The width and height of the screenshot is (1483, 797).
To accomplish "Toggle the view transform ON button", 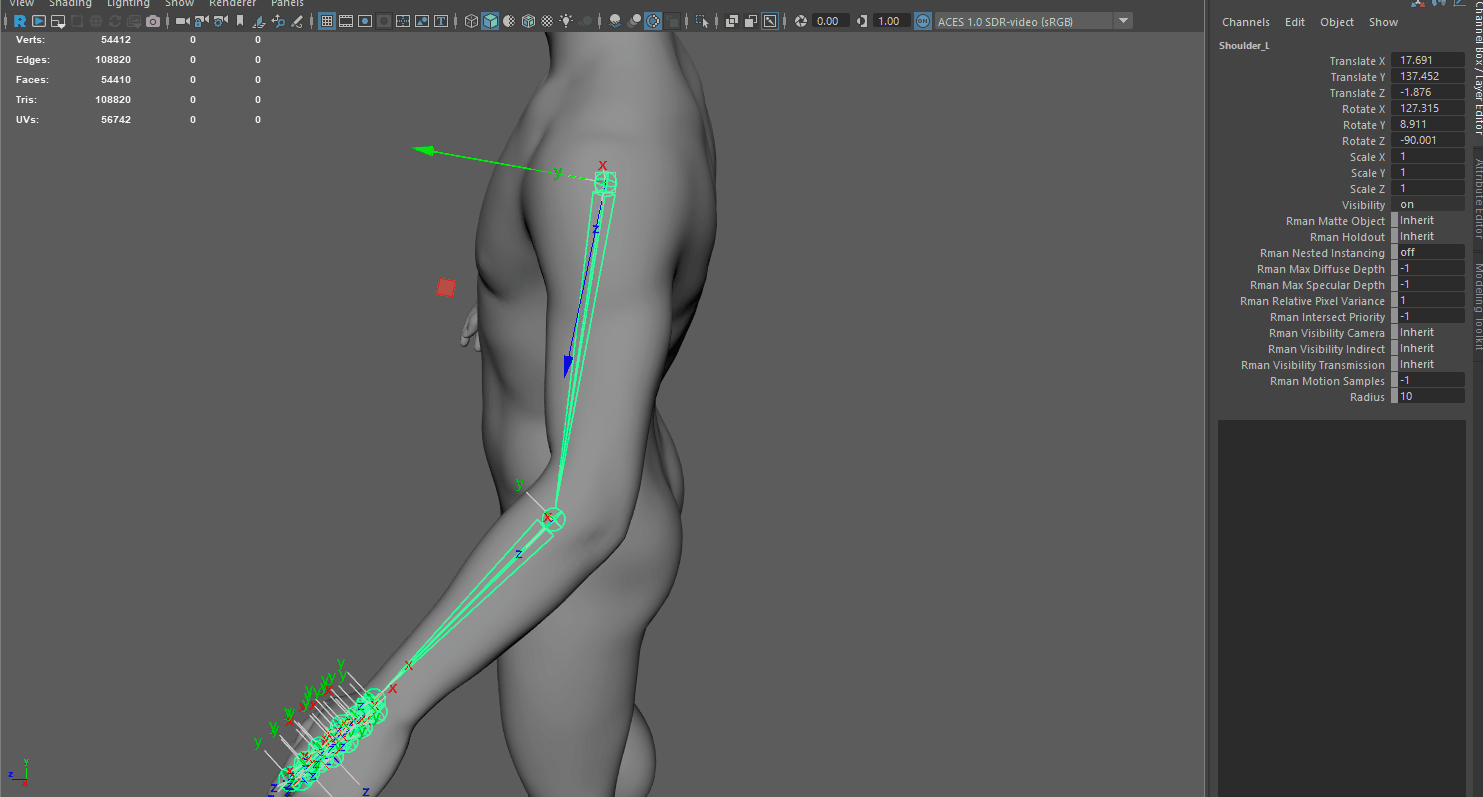I will pos(923,21).
